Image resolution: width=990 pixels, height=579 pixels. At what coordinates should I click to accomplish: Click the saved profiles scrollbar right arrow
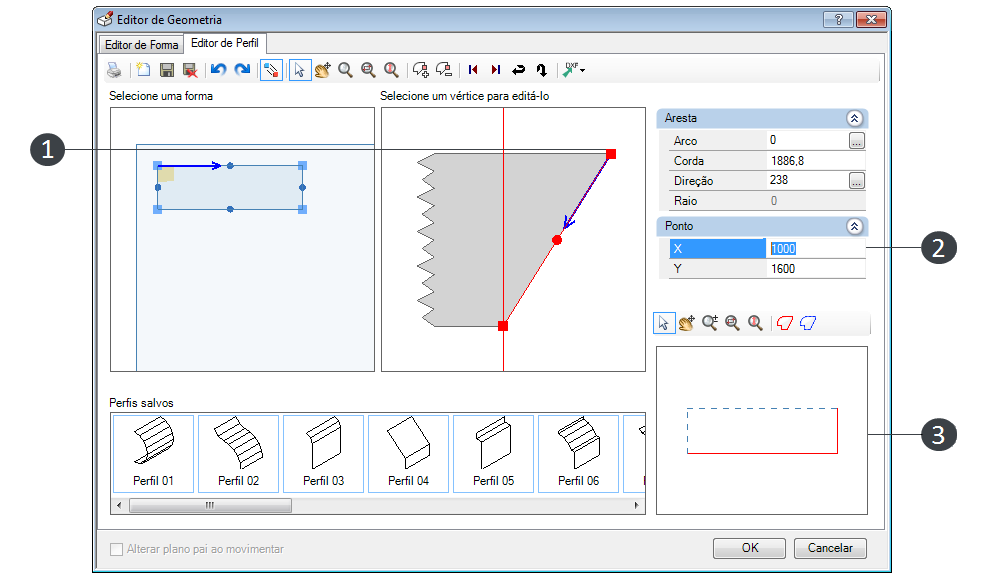(636, 505)
